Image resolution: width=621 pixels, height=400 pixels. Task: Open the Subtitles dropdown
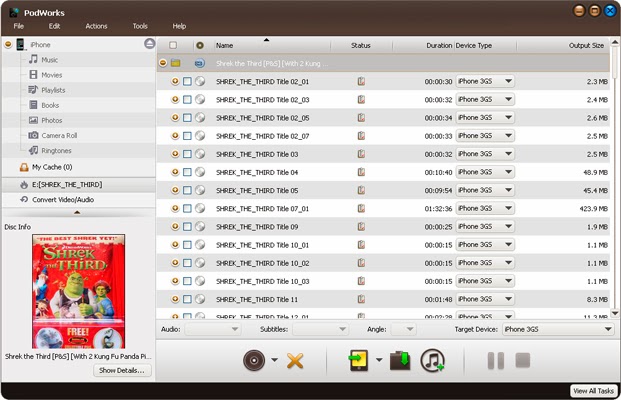tap(320, 329)
